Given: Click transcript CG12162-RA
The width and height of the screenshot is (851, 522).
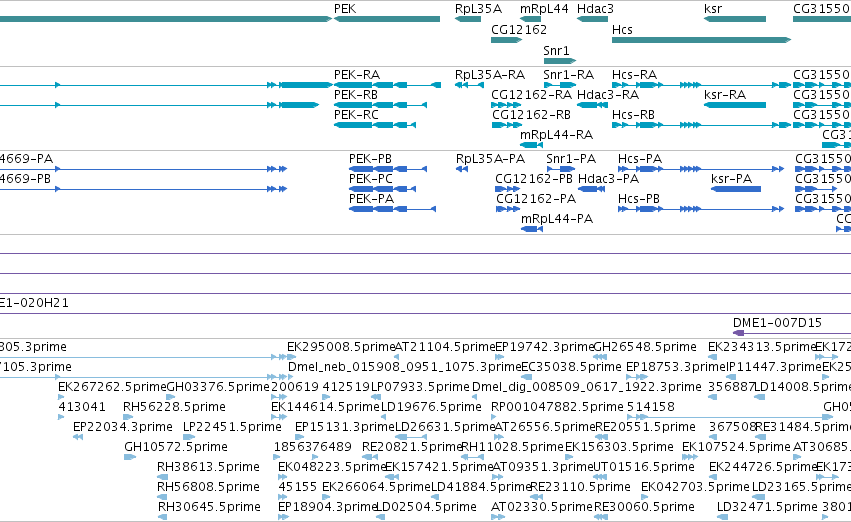Looking at the screenshot, I should click(506, 105).
